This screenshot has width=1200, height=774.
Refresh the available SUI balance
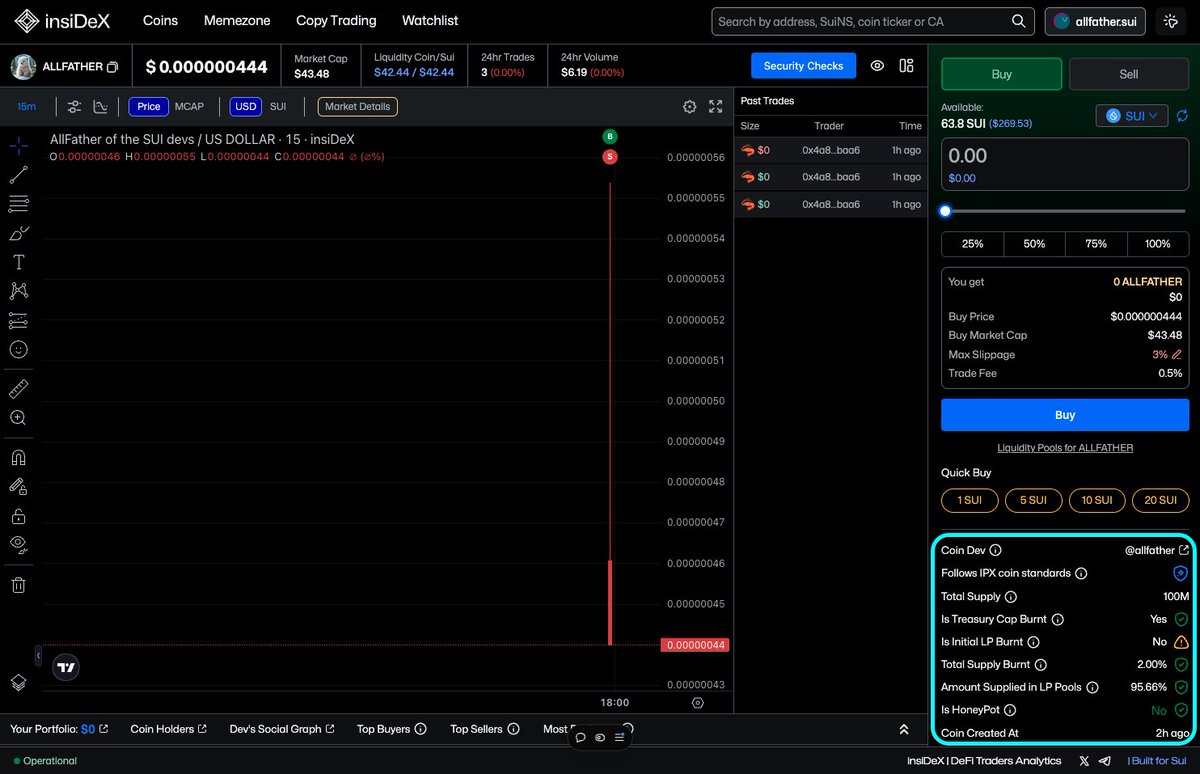tap(1181, 116)
